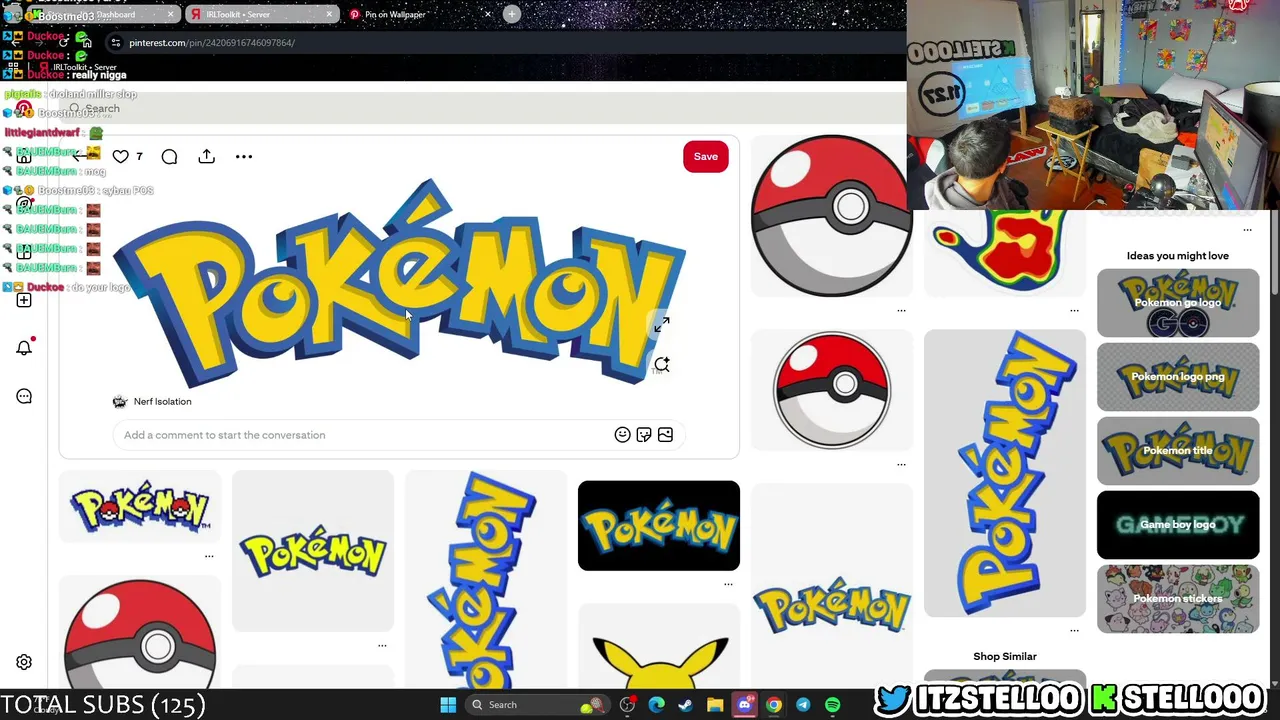Open the tall vertical Pokemon logo pin

click(1005, 473)
